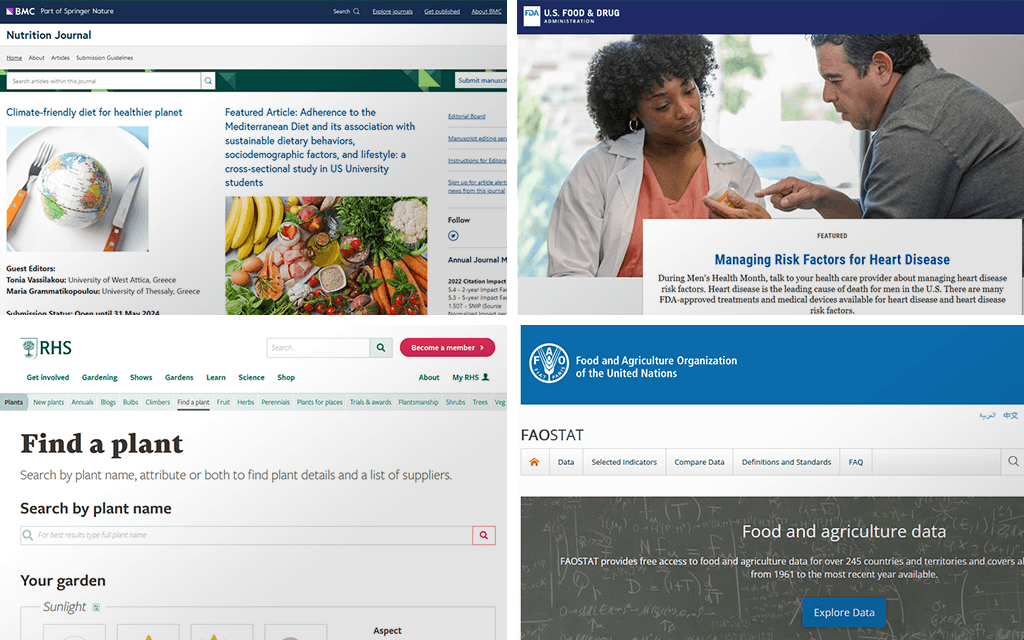Click the green RHS search magnifier button
1024x640 pixels.
tap(381, 347)
